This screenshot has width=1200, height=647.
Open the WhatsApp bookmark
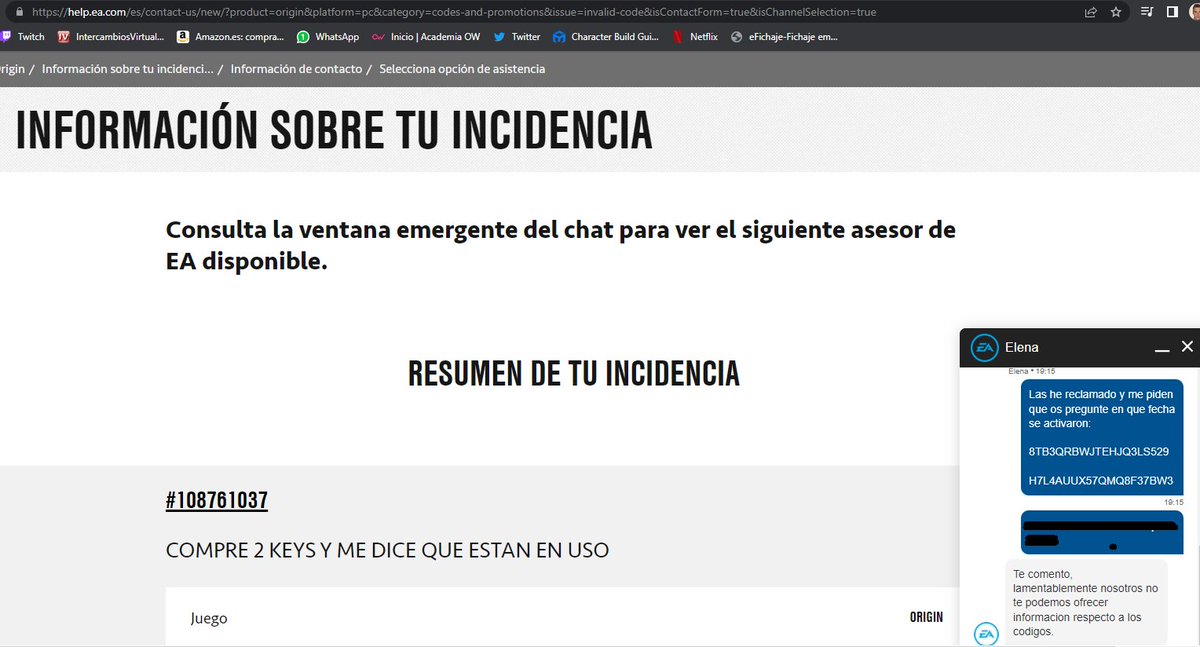pyautogui.click(x=328, y=37)
